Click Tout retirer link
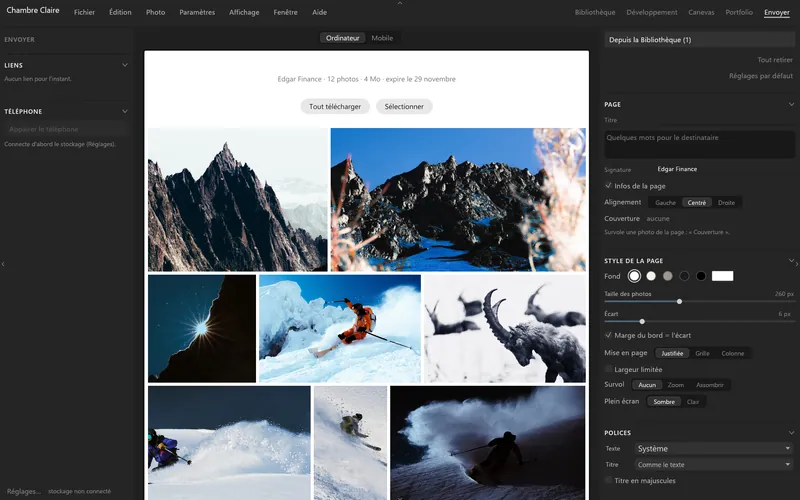Screen dimensions: 800x500 (x=775, y=60)
